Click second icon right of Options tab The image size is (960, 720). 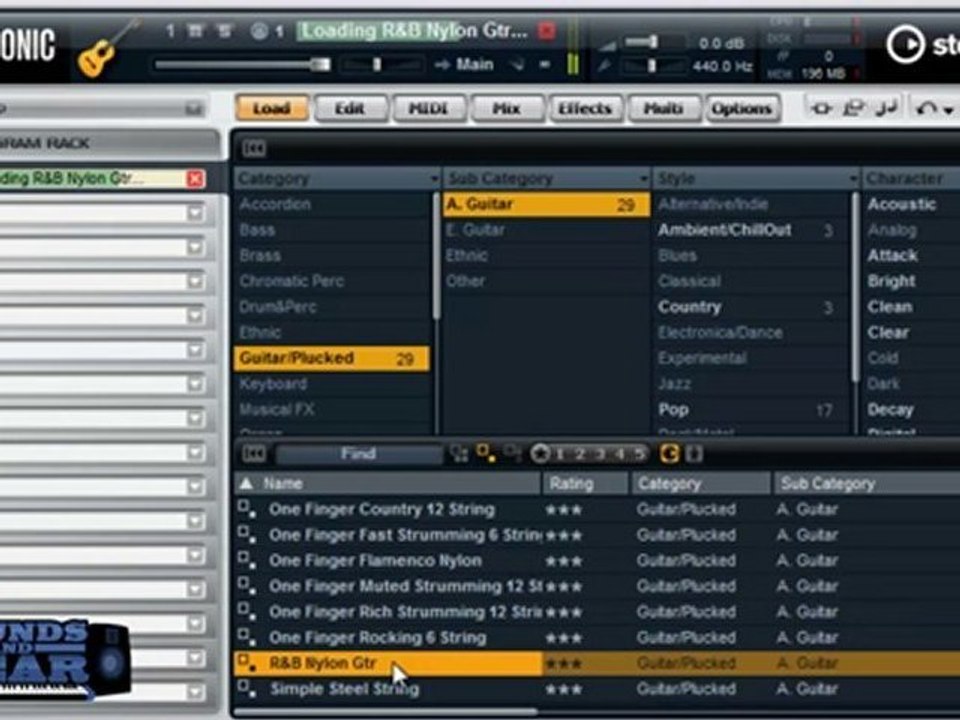click(853, 108)
